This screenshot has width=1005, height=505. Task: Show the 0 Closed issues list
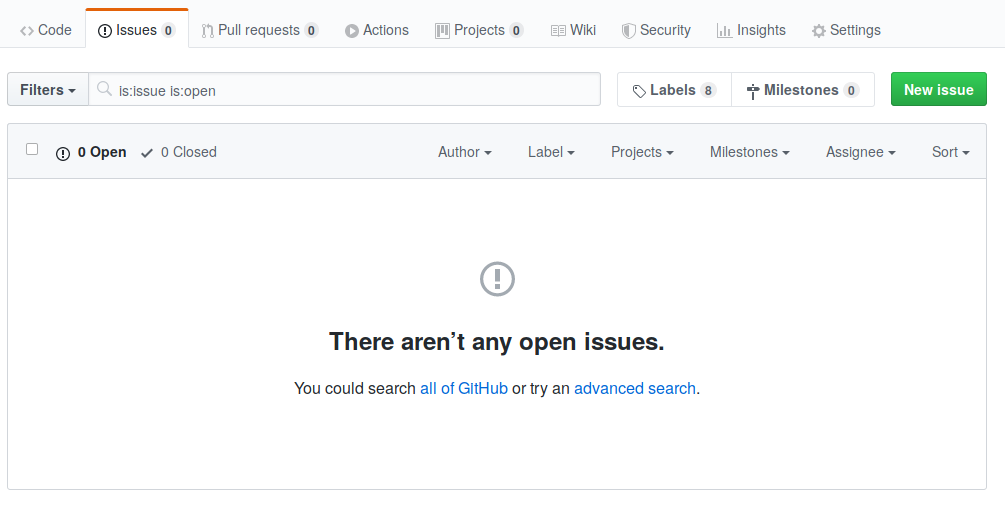(x=179, y=152)
